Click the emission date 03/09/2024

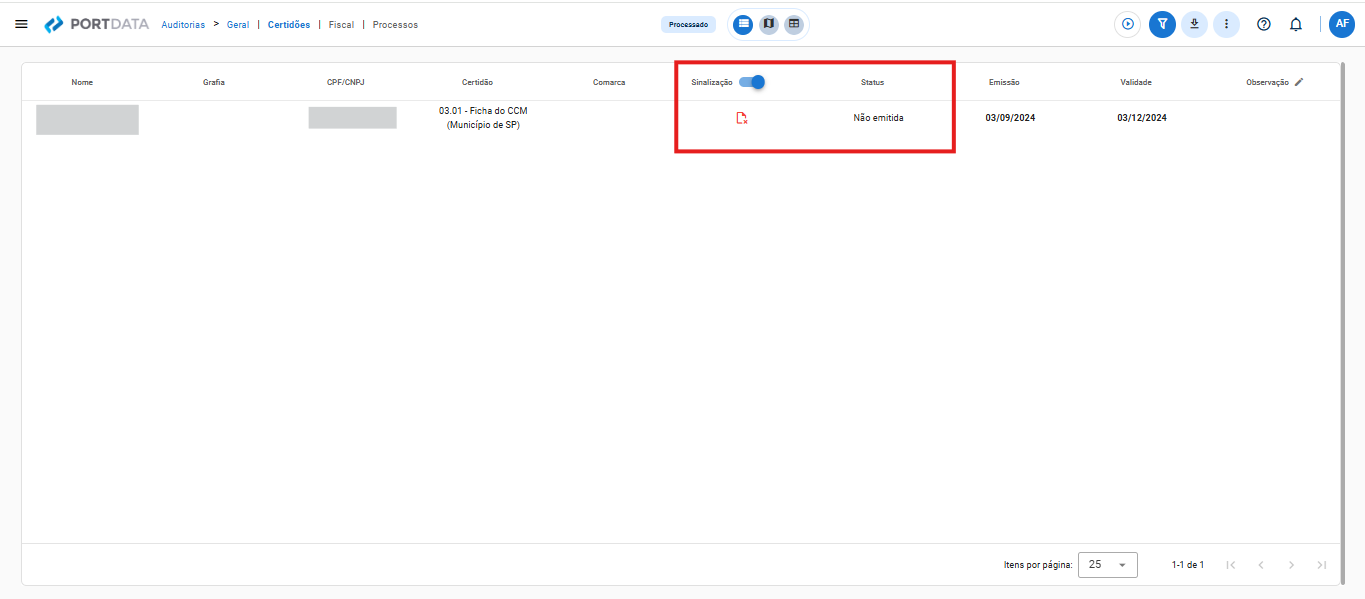(x=1010, y=118)
